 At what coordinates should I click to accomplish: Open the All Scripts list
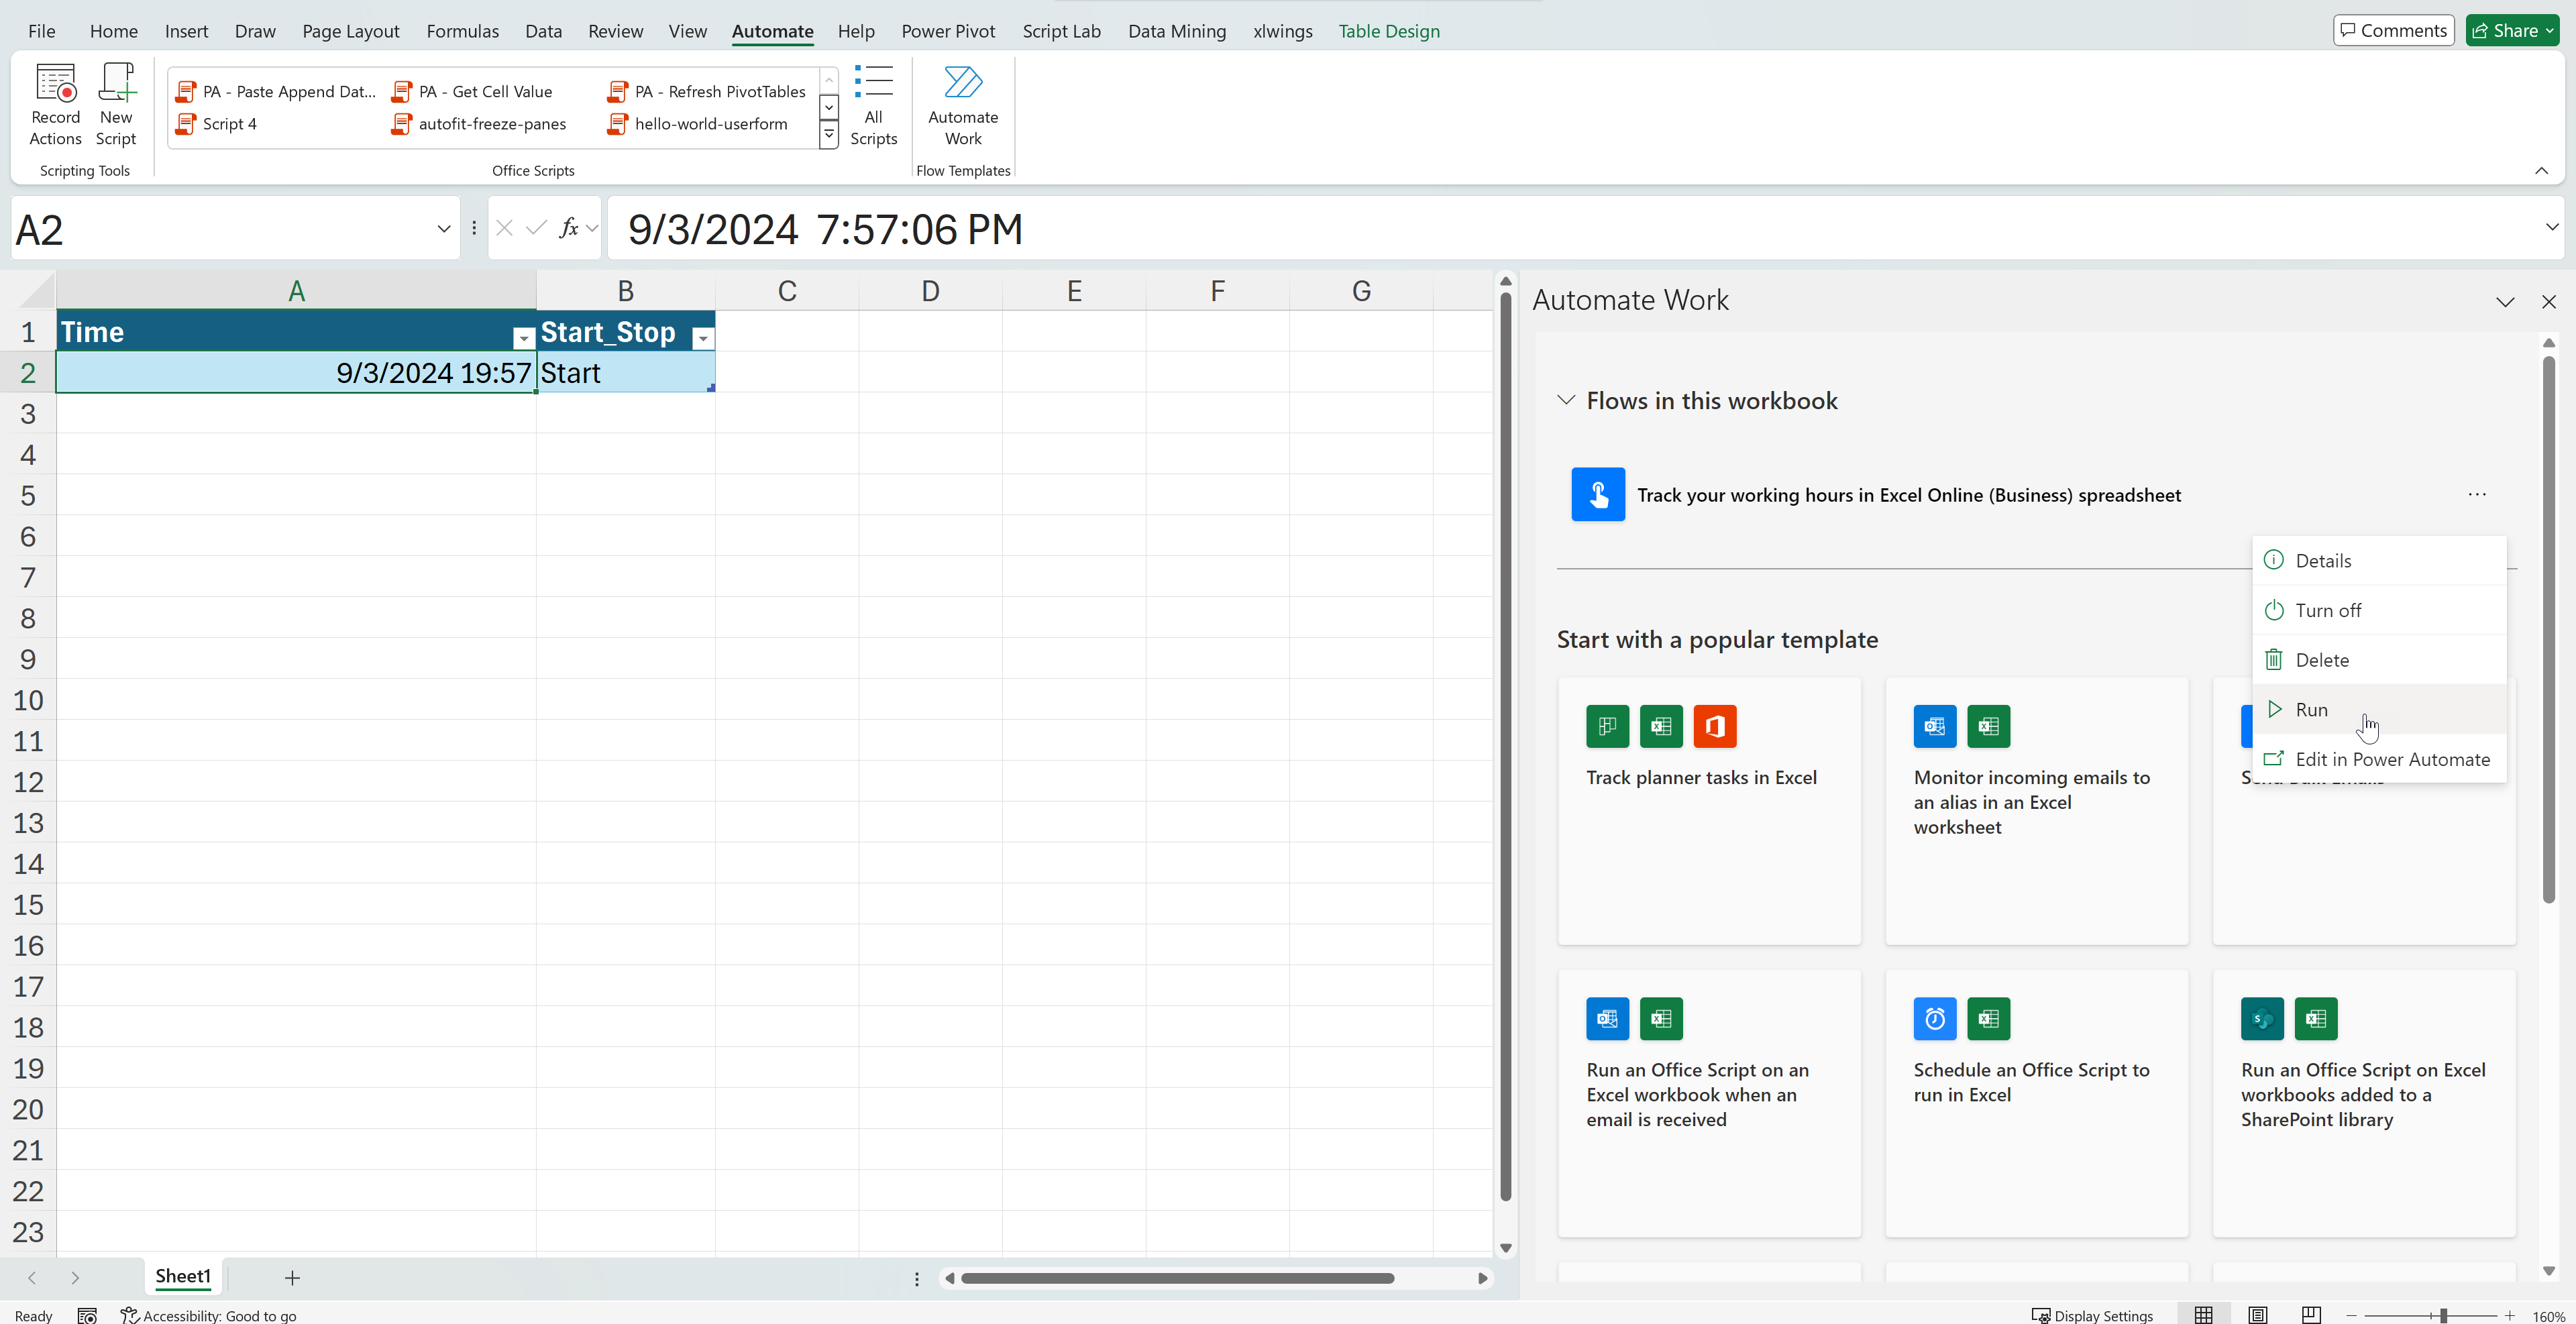(x=873, y=104)
